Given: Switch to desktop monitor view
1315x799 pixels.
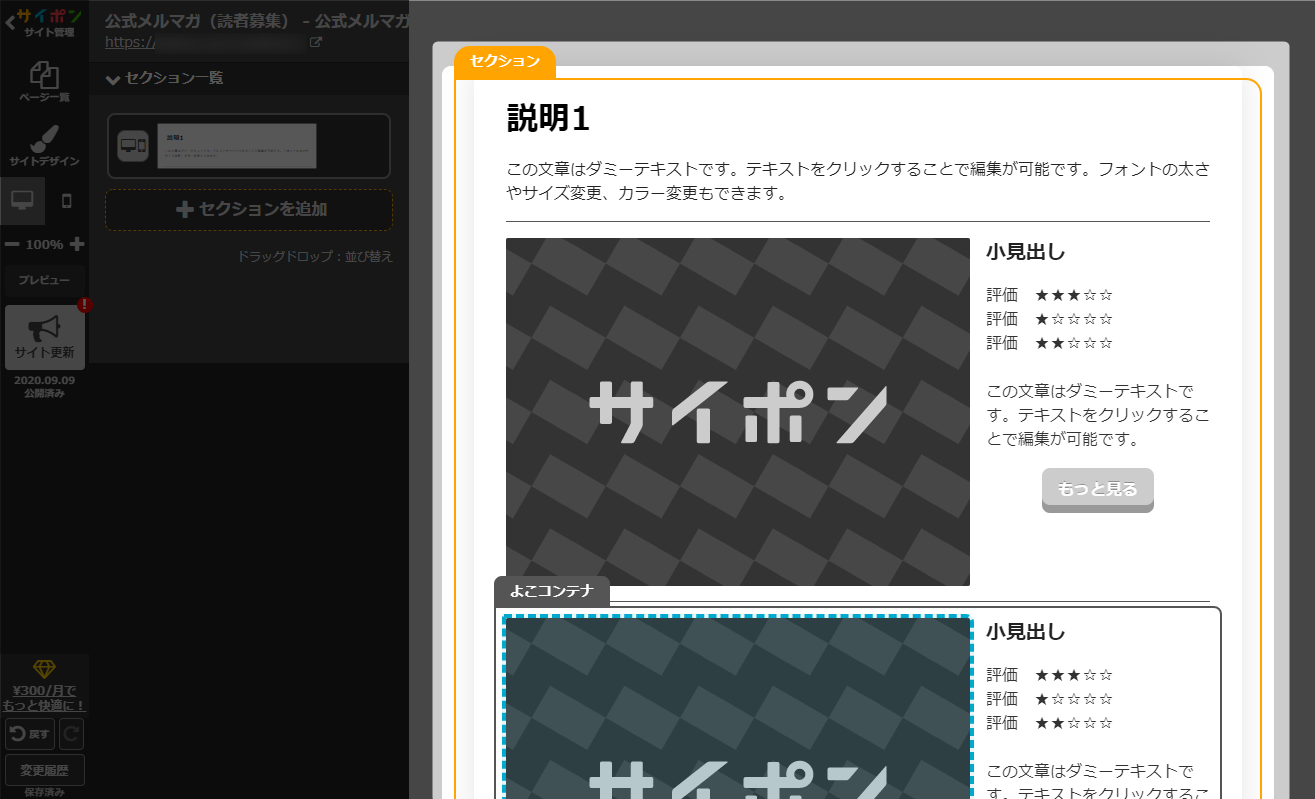Looking at the screenshot, I should click(22, 200).
